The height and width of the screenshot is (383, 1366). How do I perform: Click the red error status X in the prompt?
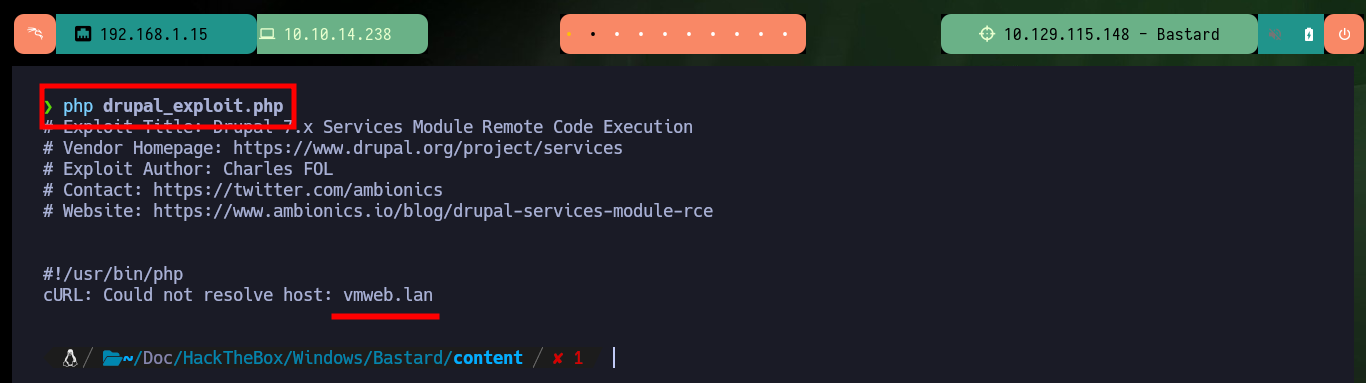coord(557,358)
